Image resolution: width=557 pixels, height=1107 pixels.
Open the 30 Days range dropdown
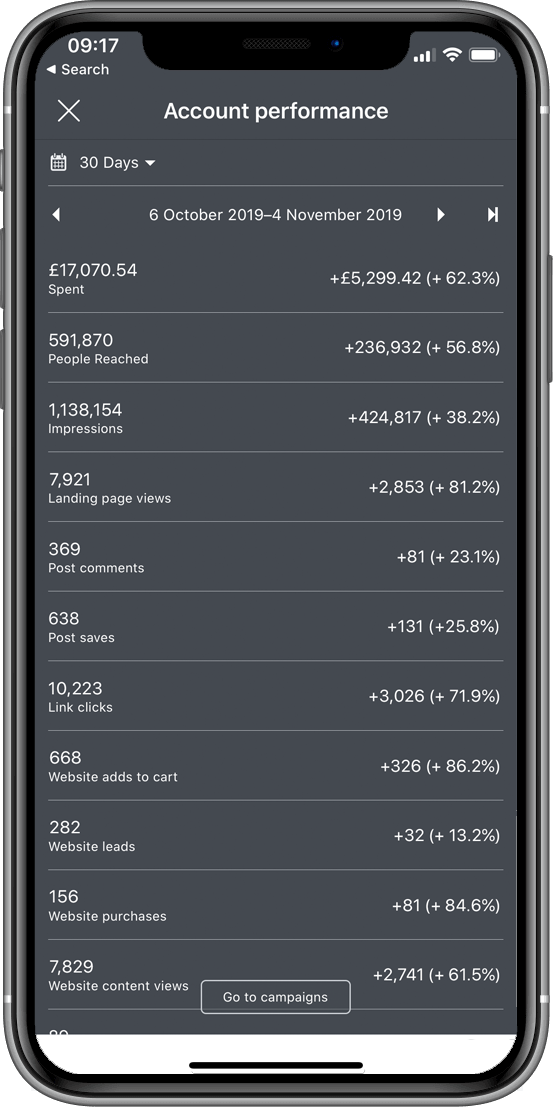click(x=117, y=162)
